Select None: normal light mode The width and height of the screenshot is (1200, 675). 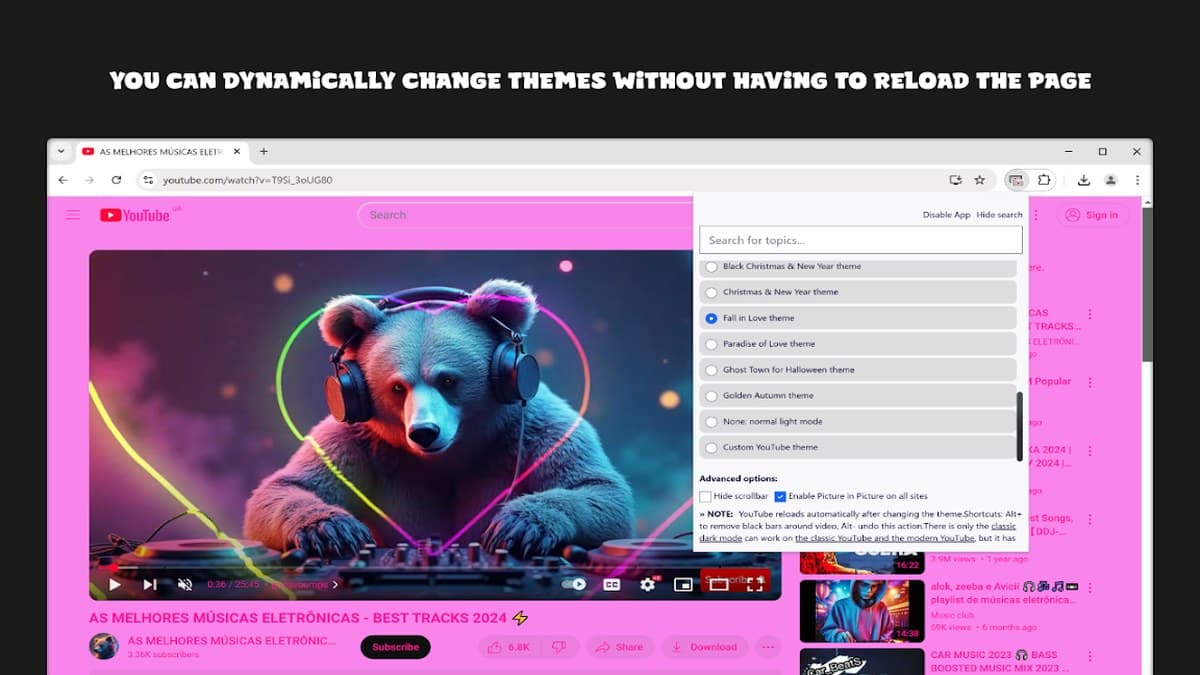tap(857, 422)
